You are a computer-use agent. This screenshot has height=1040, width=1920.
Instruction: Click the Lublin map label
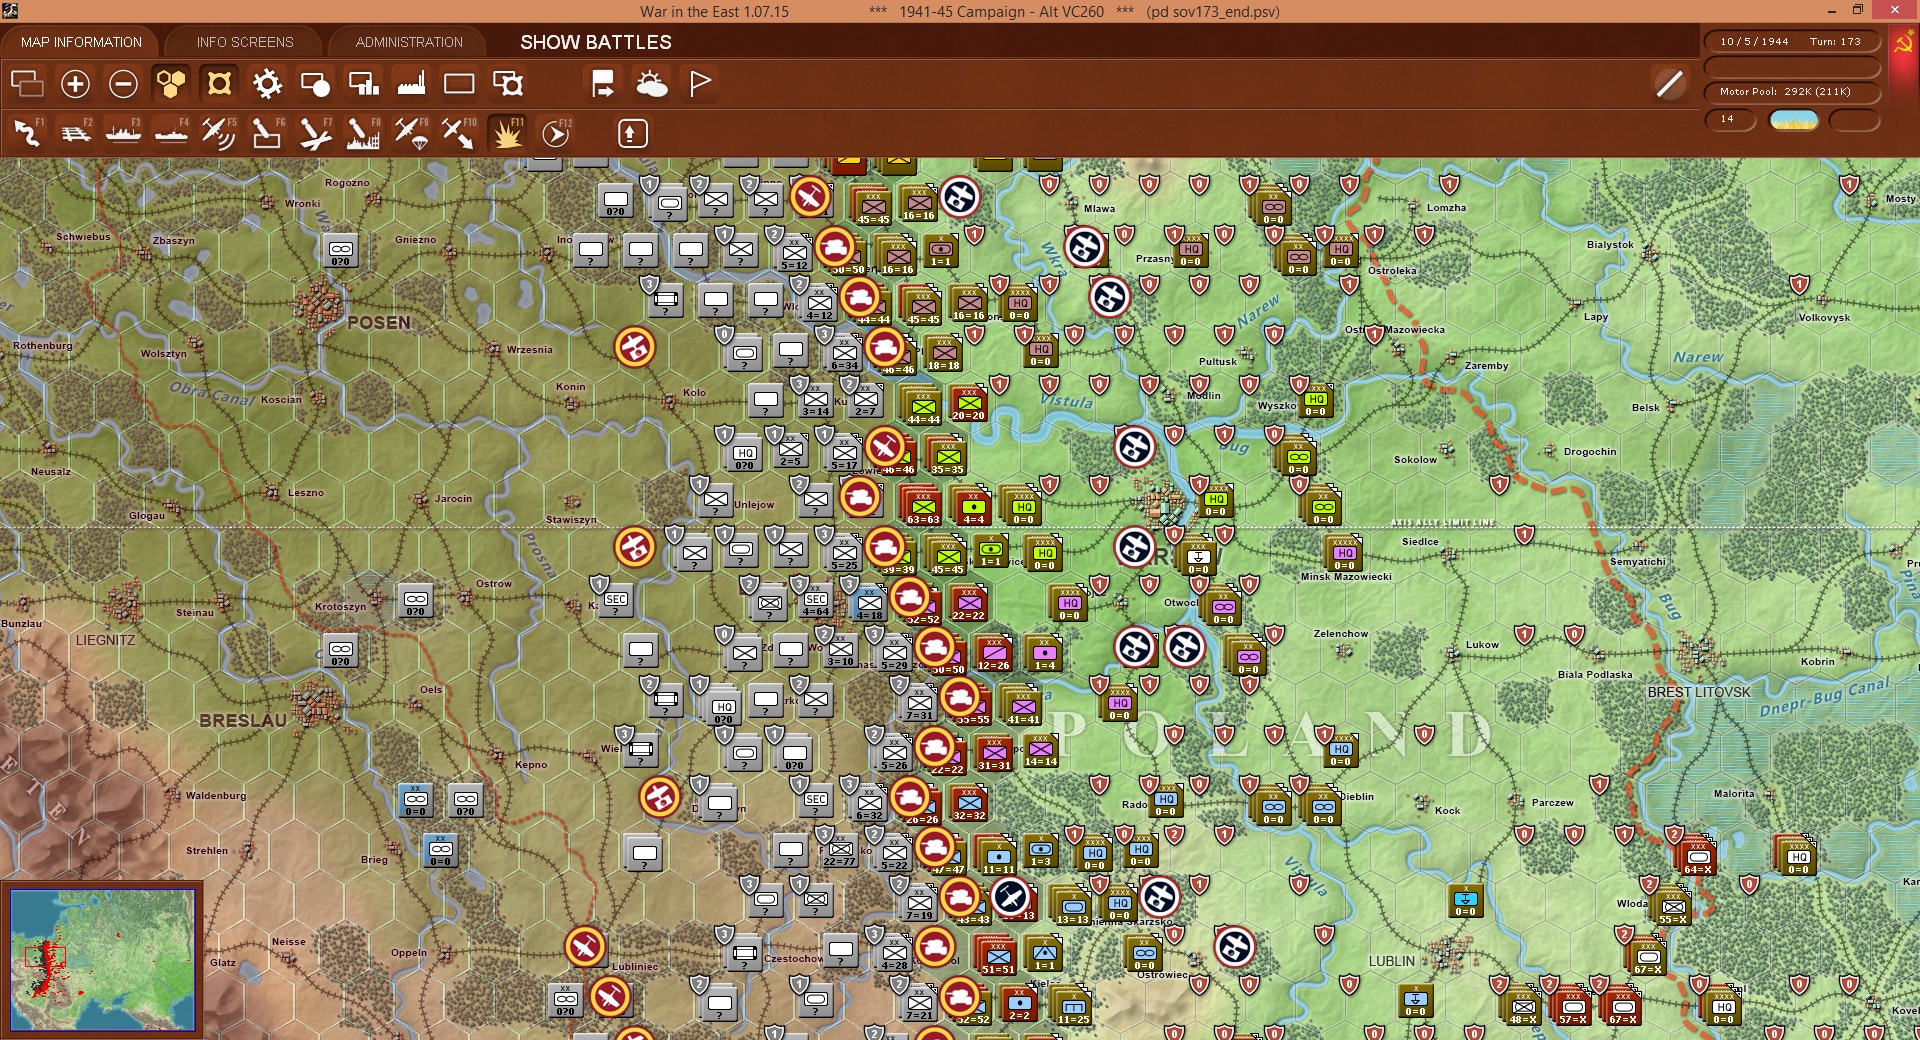coord(1391,961)
